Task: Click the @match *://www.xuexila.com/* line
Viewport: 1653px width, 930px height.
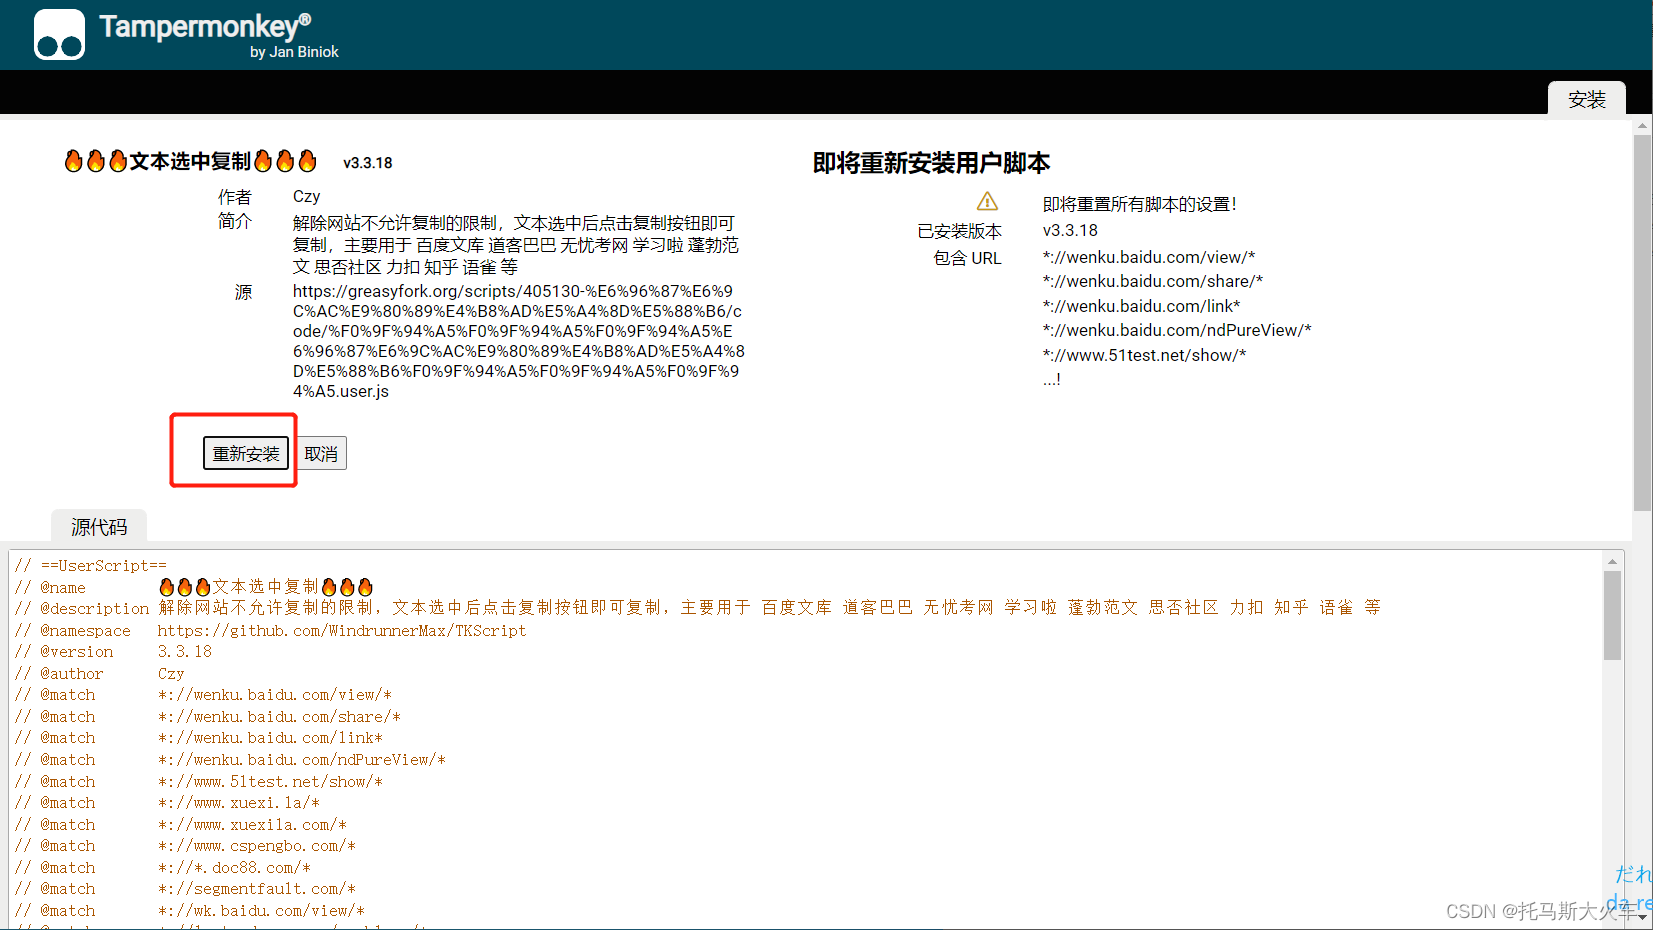Action: click(181, 825)
